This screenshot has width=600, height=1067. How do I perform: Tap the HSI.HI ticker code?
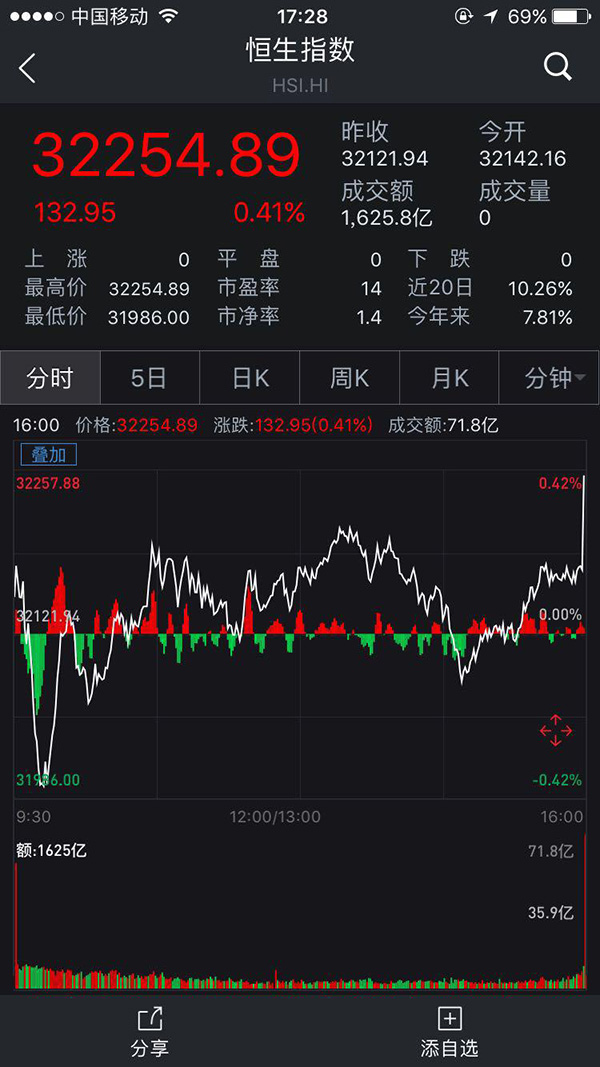pos(300,86)
